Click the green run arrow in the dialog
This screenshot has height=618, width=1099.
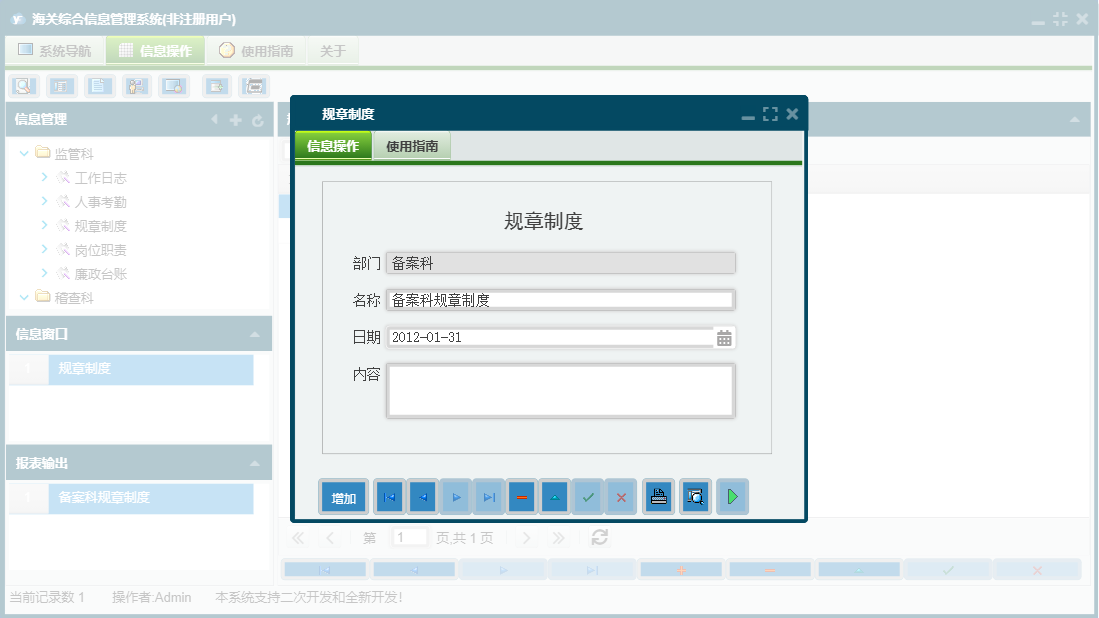[x=732, y=496]
